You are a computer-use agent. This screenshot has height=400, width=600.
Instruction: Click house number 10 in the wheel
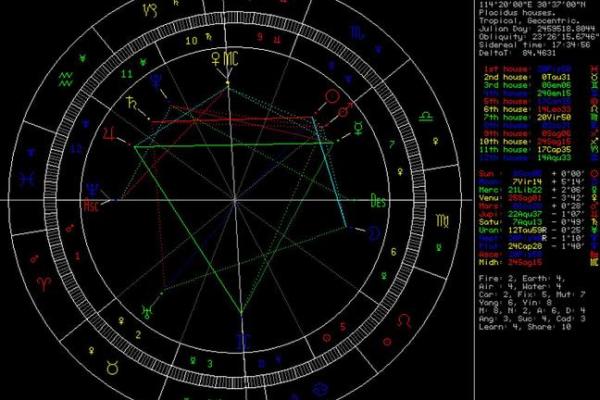pyautogui.click(x=191, y=41)
